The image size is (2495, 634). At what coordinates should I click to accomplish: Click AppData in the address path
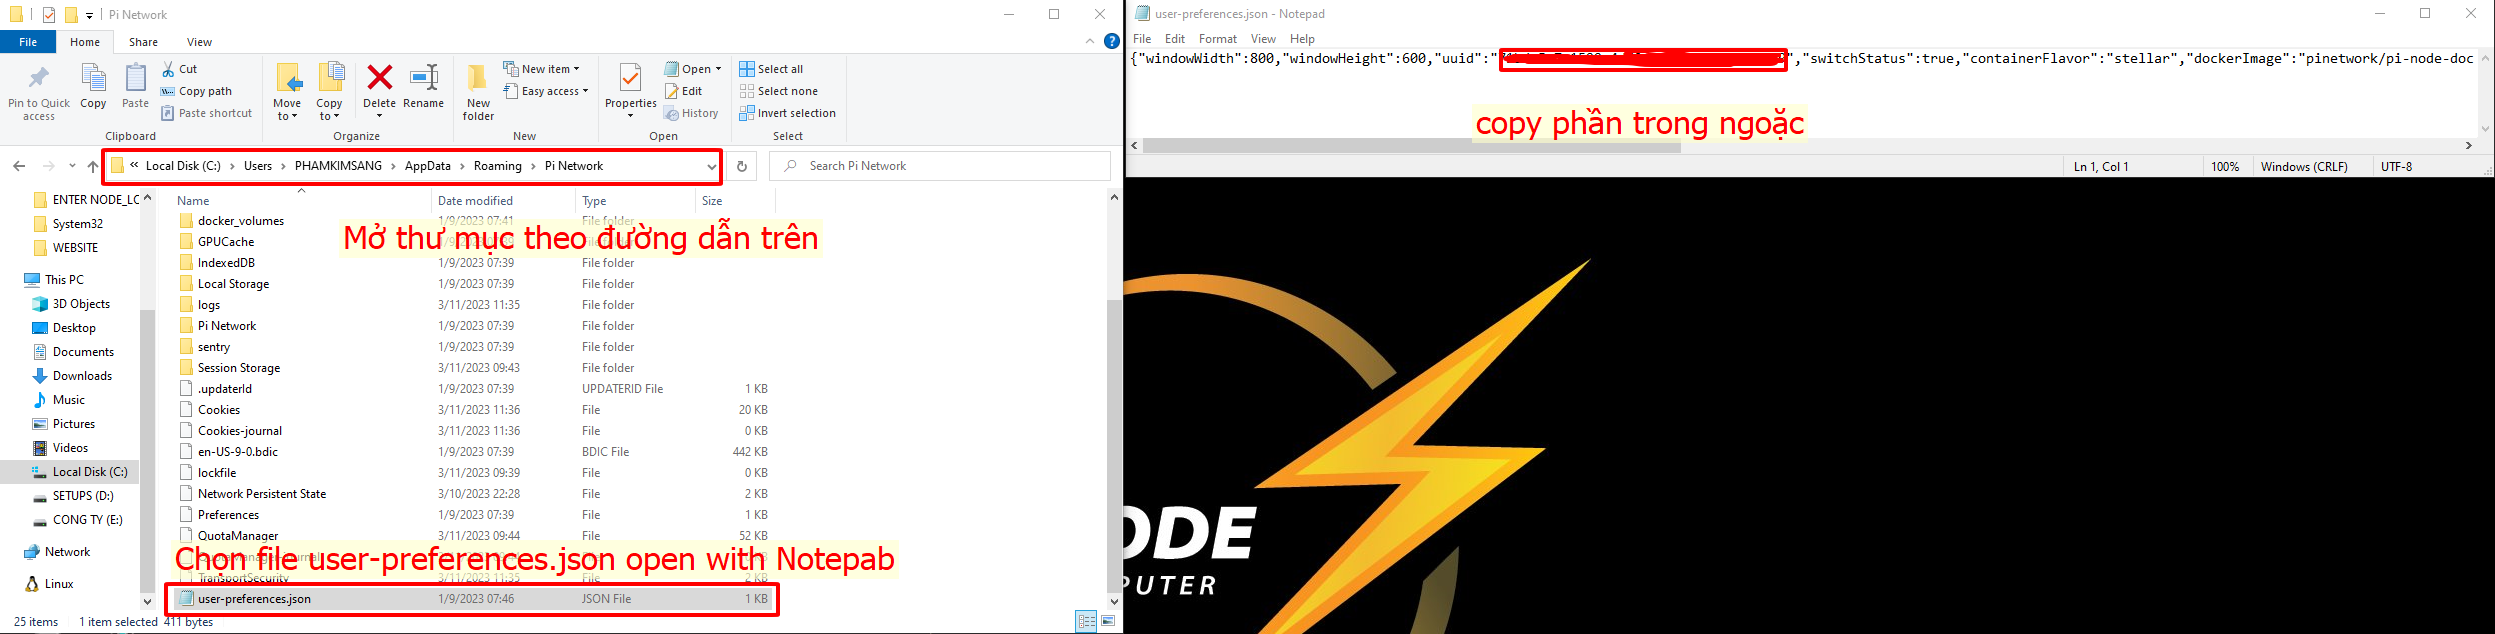[x=428, y=166]
